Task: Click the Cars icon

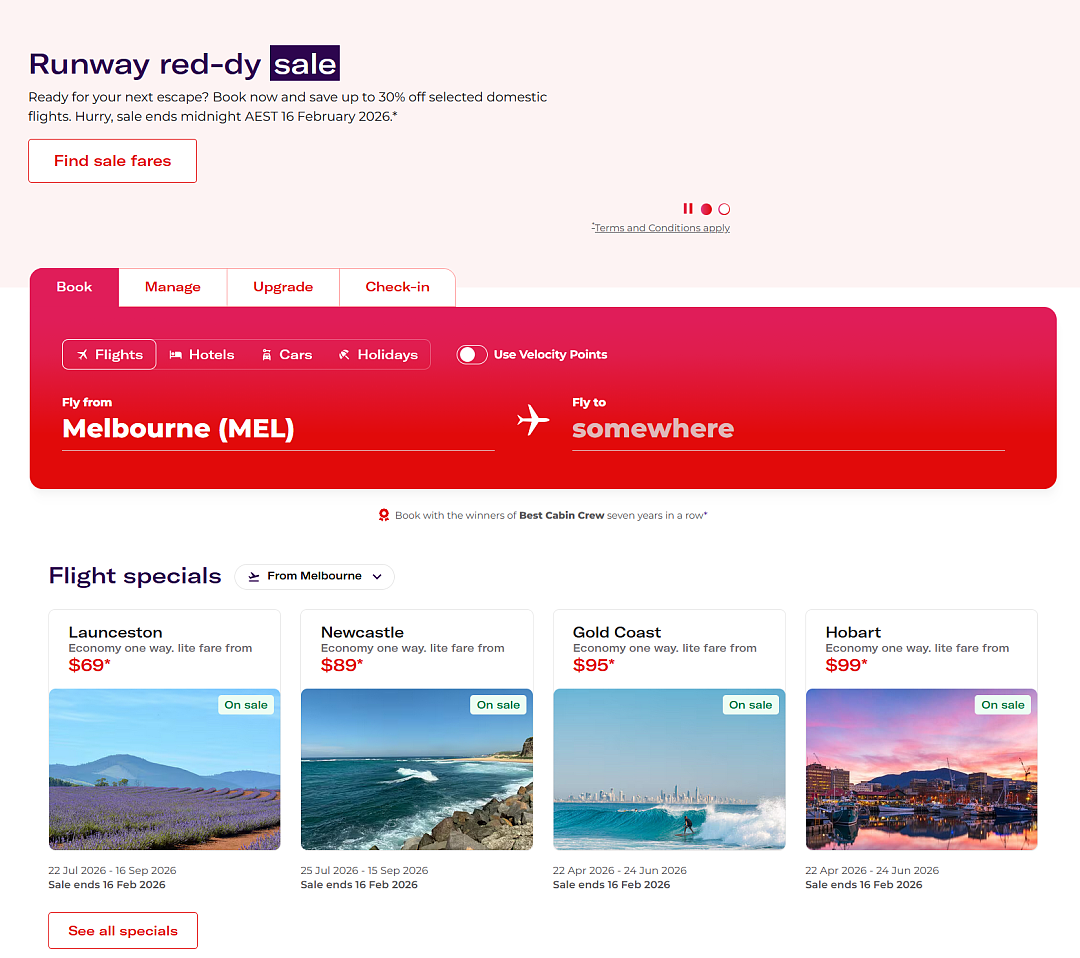Action: tap(267, 355)
